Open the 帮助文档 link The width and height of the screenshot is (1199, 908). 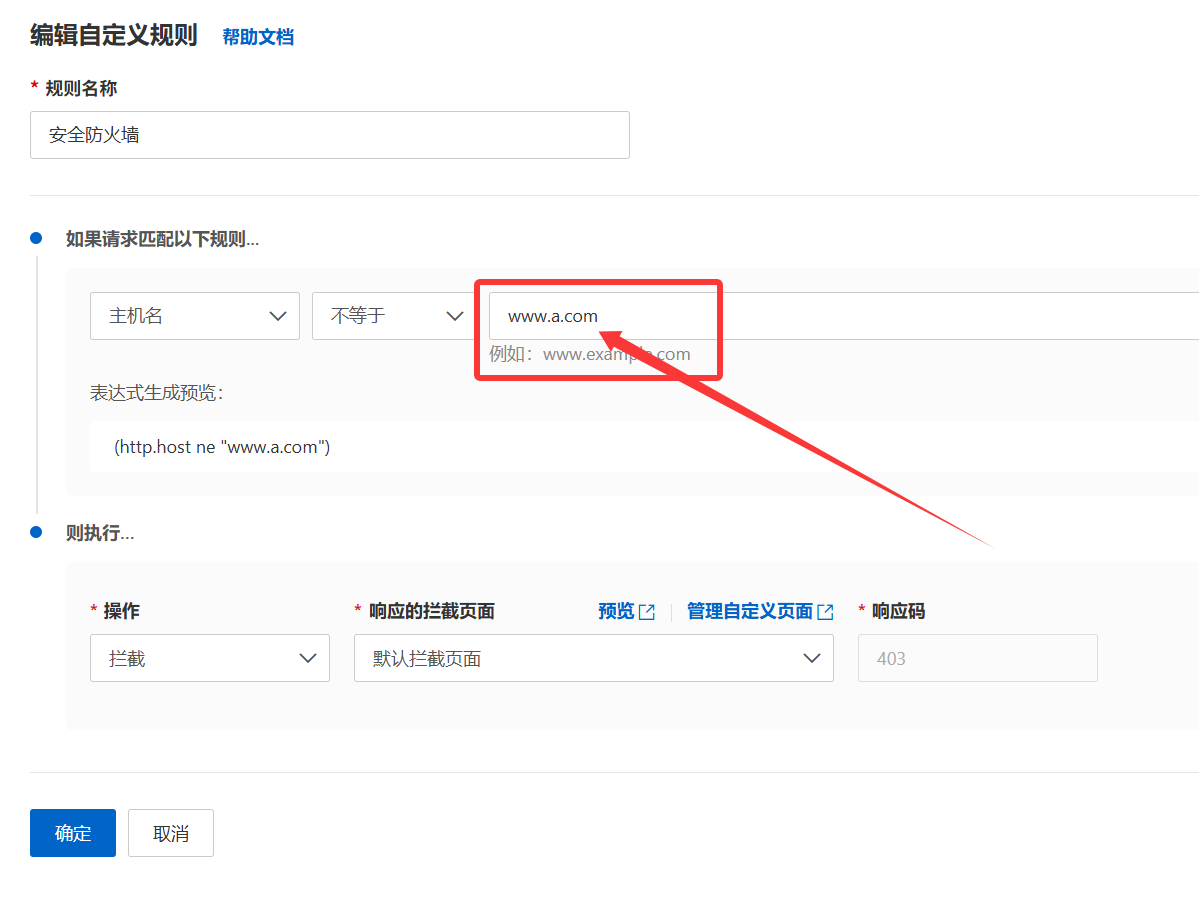click(258, 34)
